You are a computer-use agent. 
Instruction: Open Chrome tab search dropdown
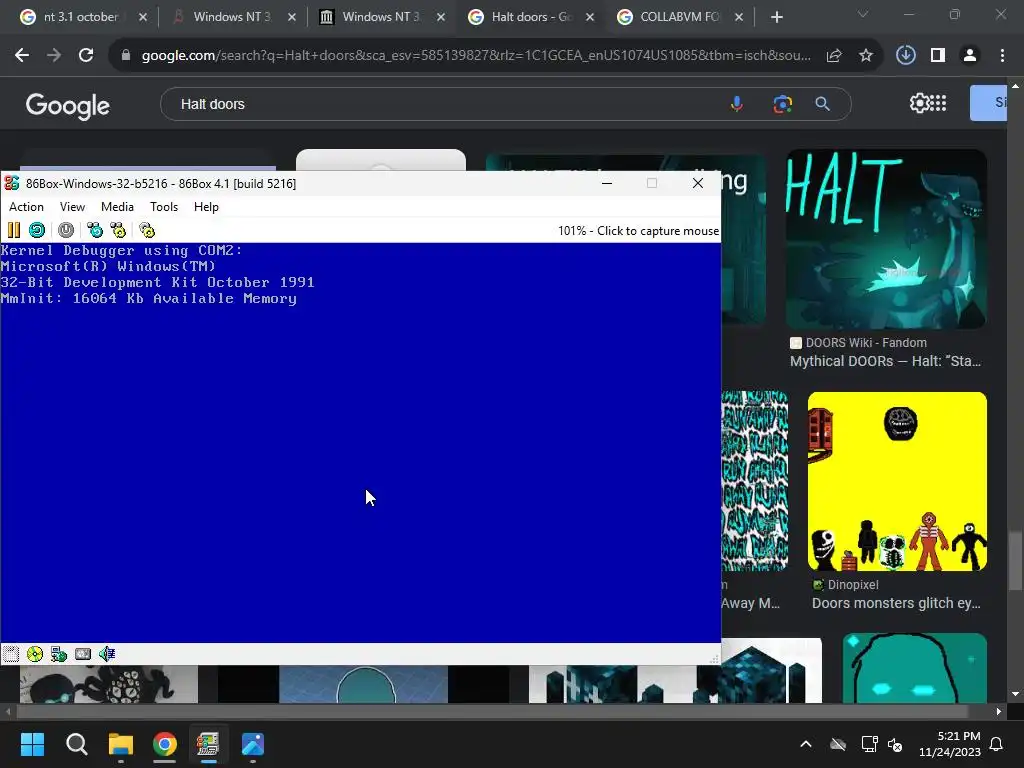tap(863, 14)
